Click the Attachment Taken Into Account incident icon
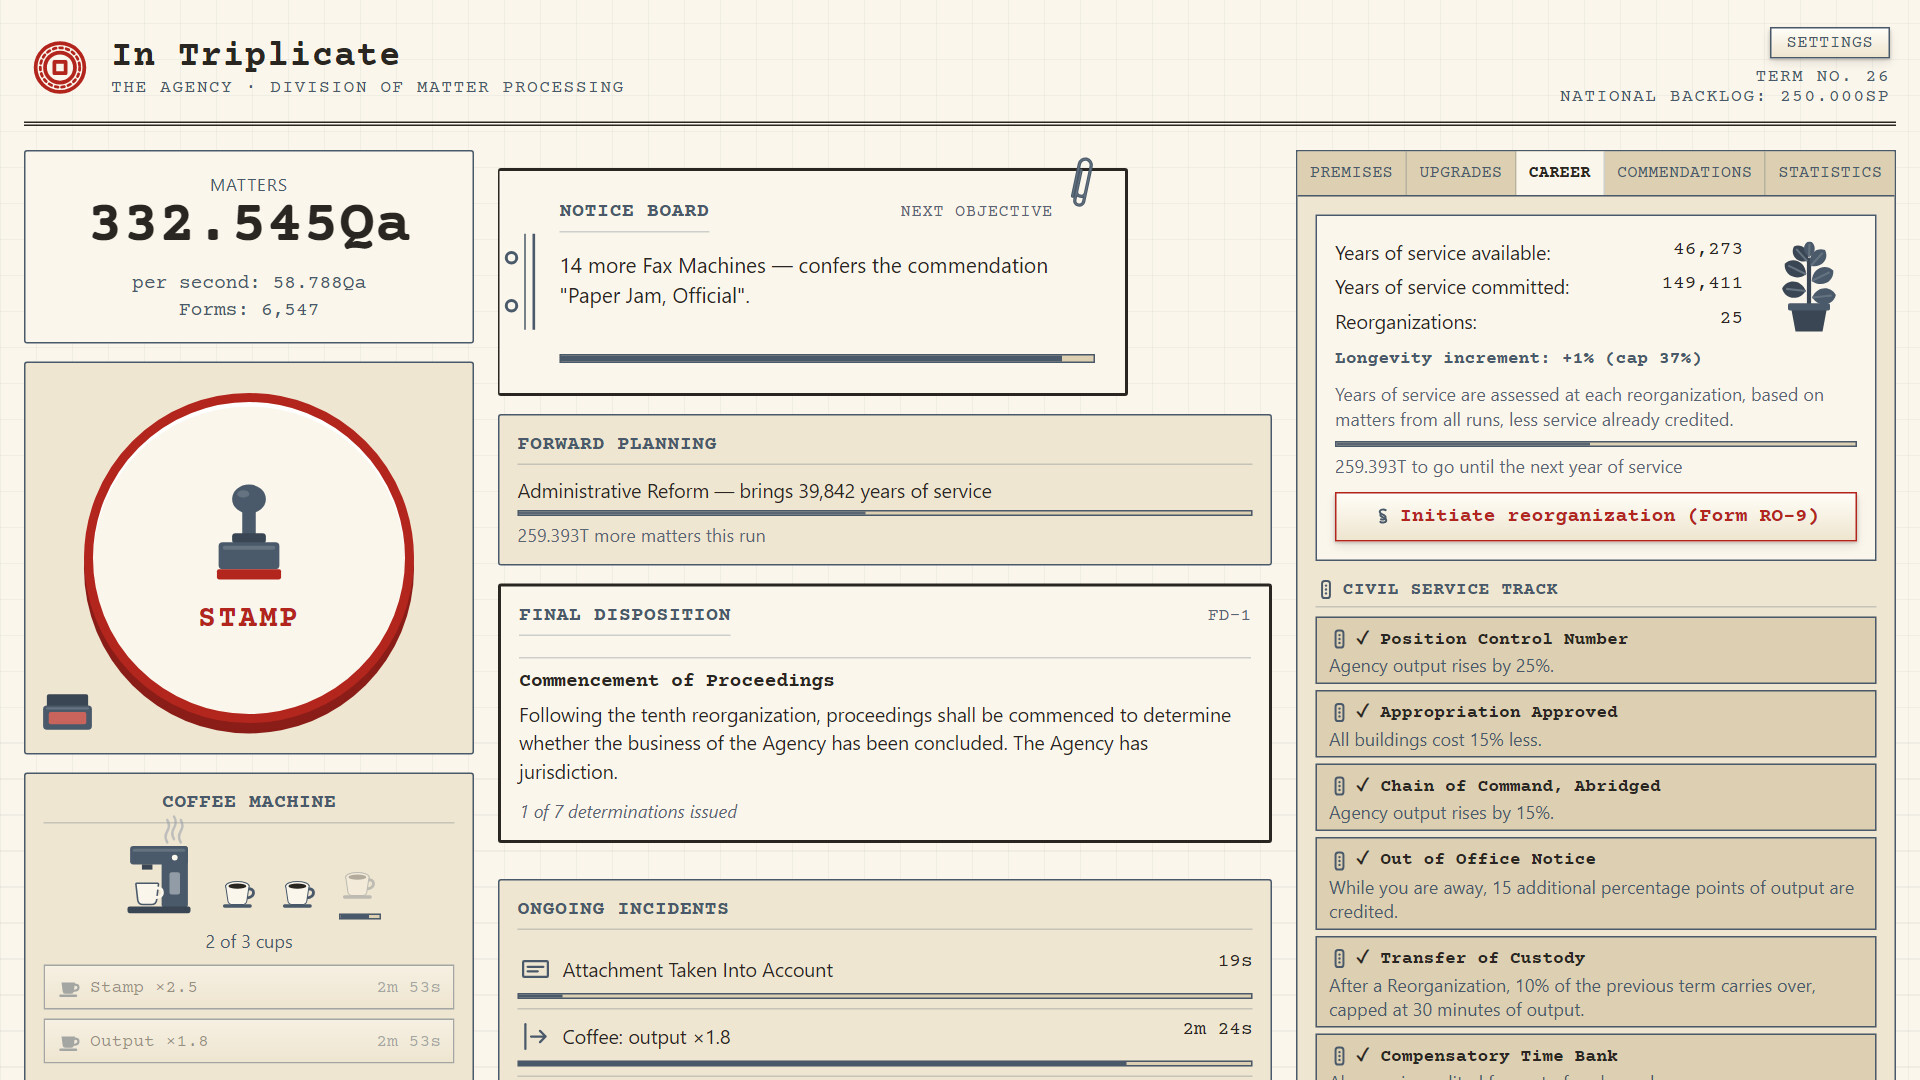The width and height of the screenshot is (1920, 1080). [536, 969]
